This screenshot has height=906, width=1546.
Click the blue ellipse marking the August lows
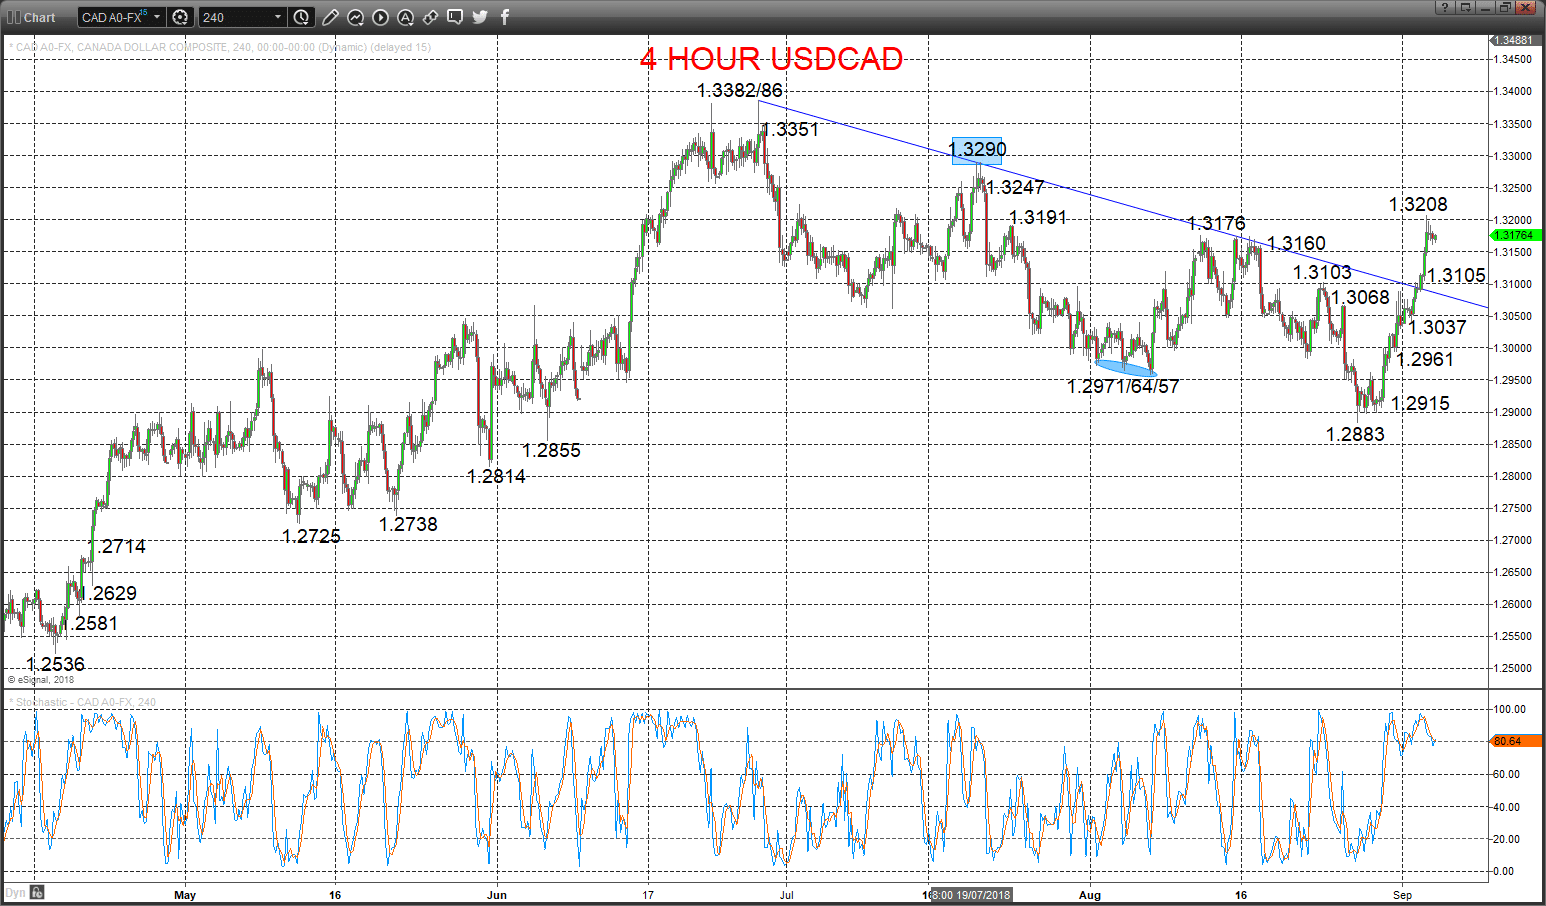(x=1126, y=368)
